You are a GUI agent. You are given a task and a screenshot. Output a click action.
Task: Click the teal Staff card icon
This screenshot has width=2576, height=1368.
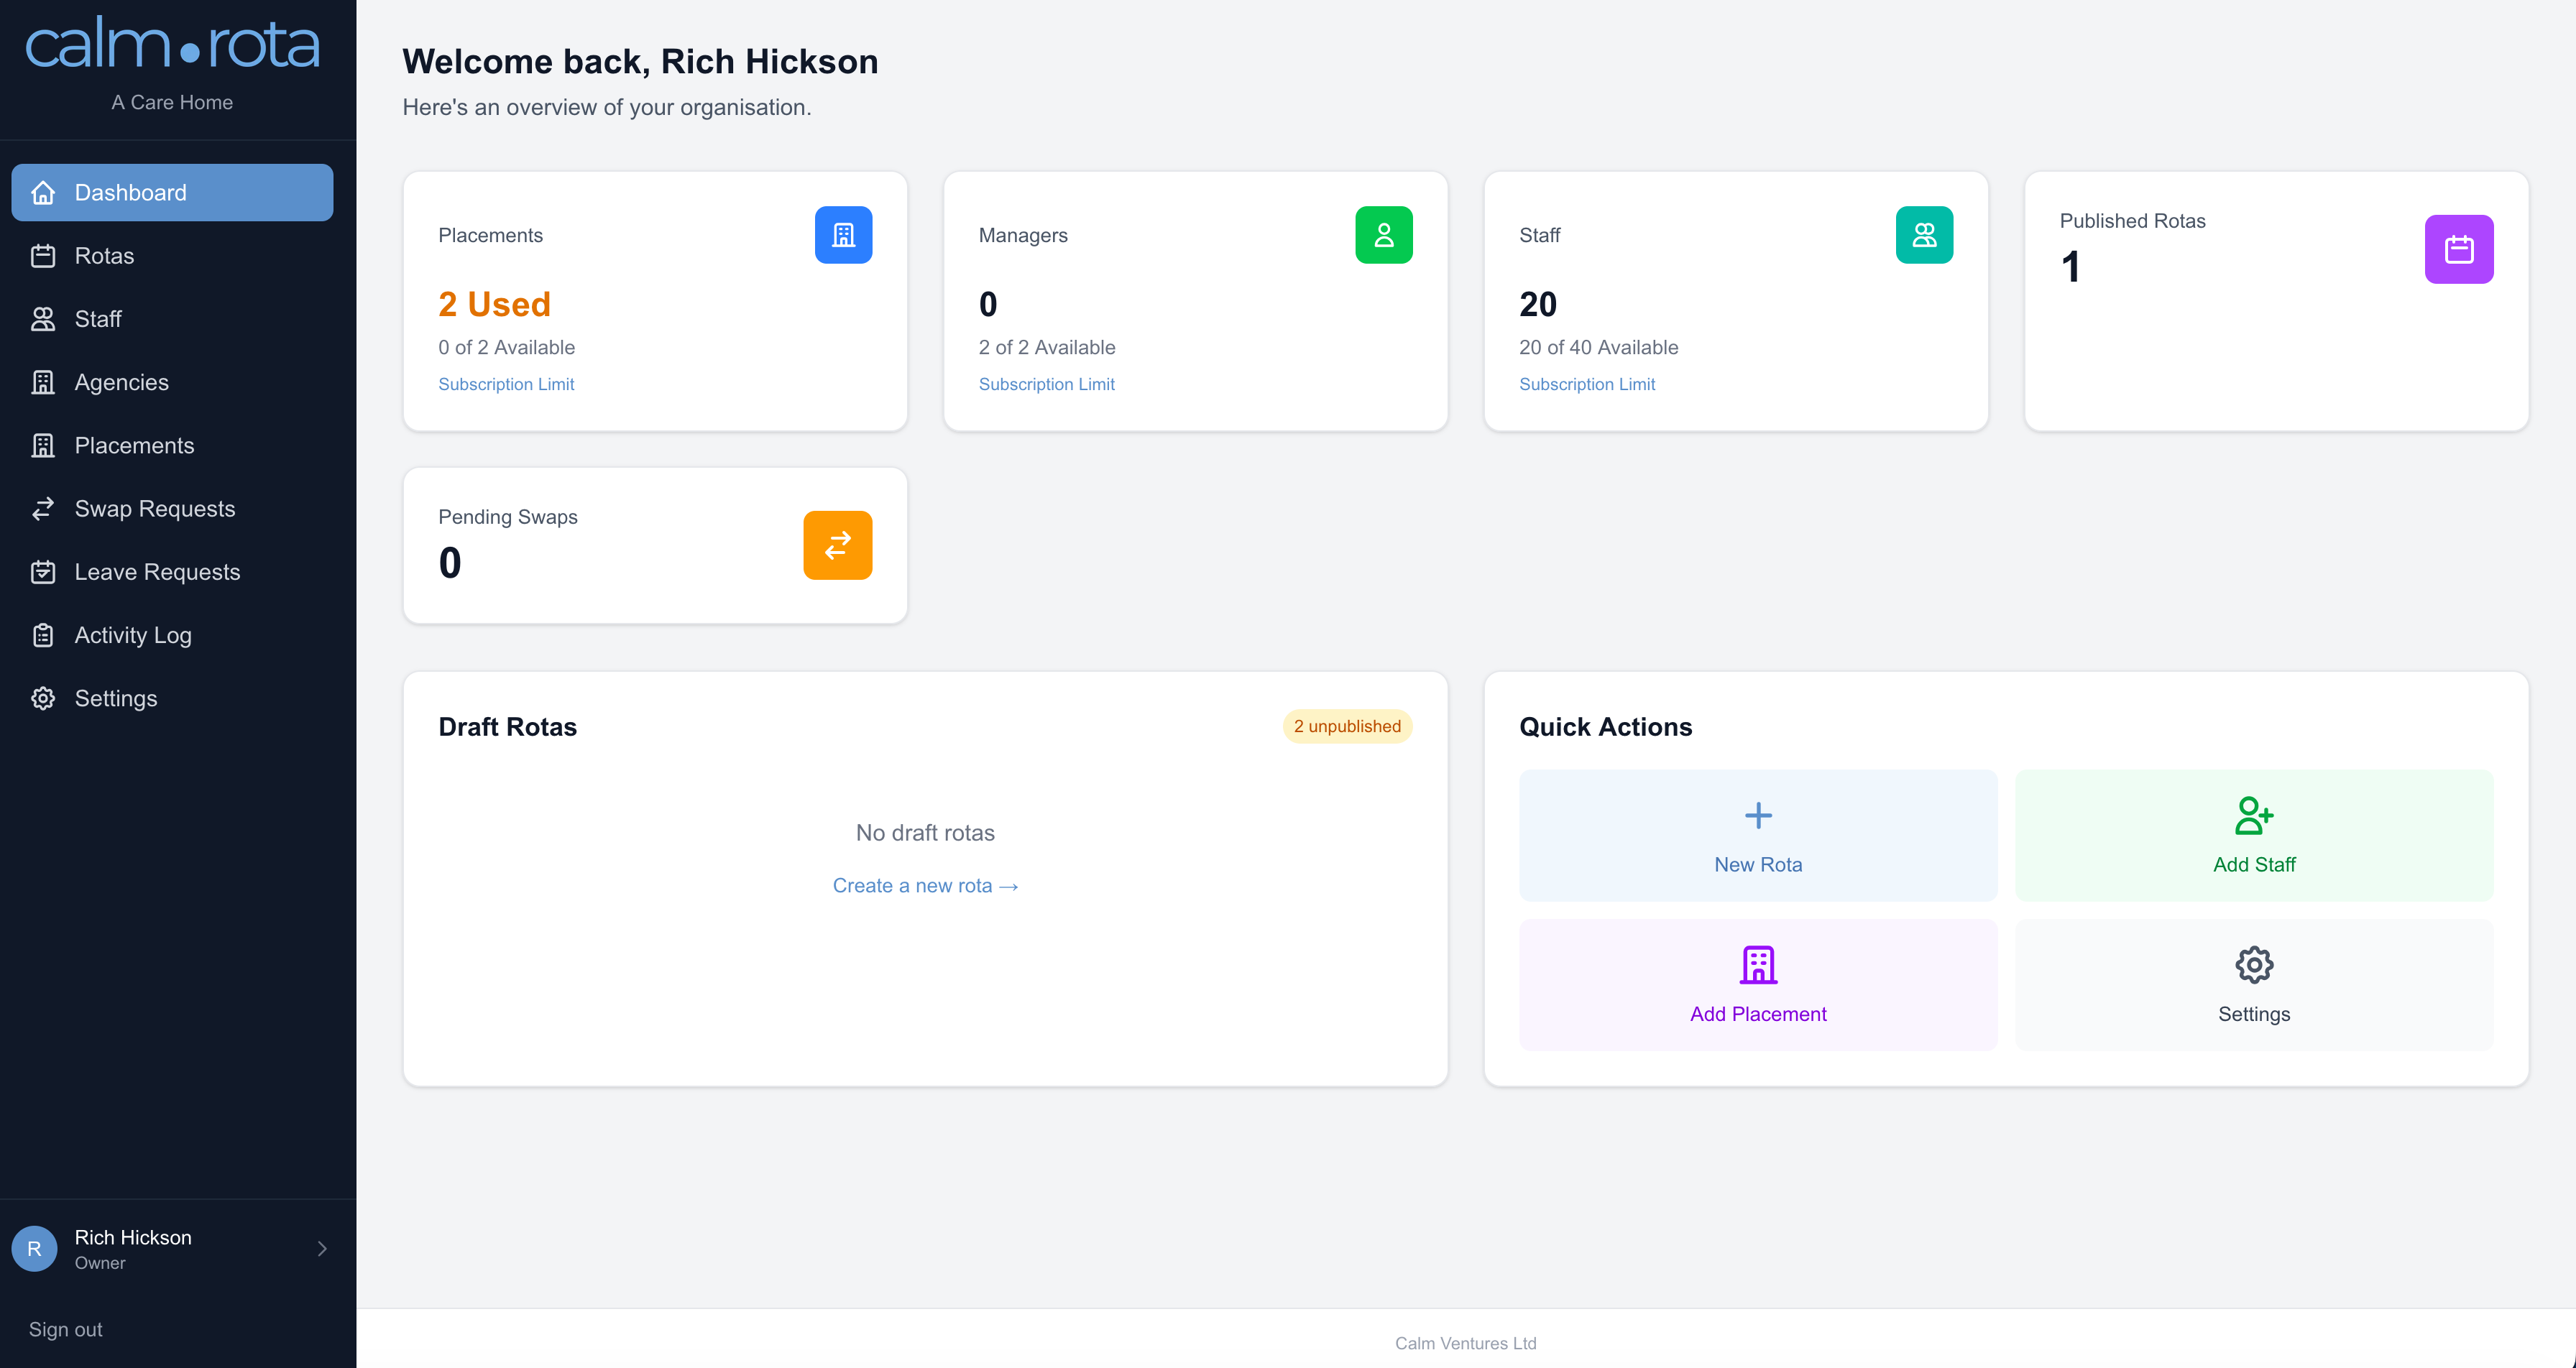(1924, 234)
